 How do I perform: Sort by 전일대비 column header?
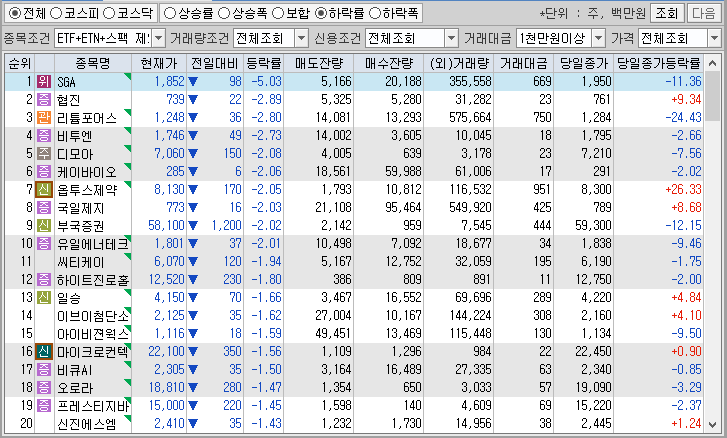click(215, 63)
